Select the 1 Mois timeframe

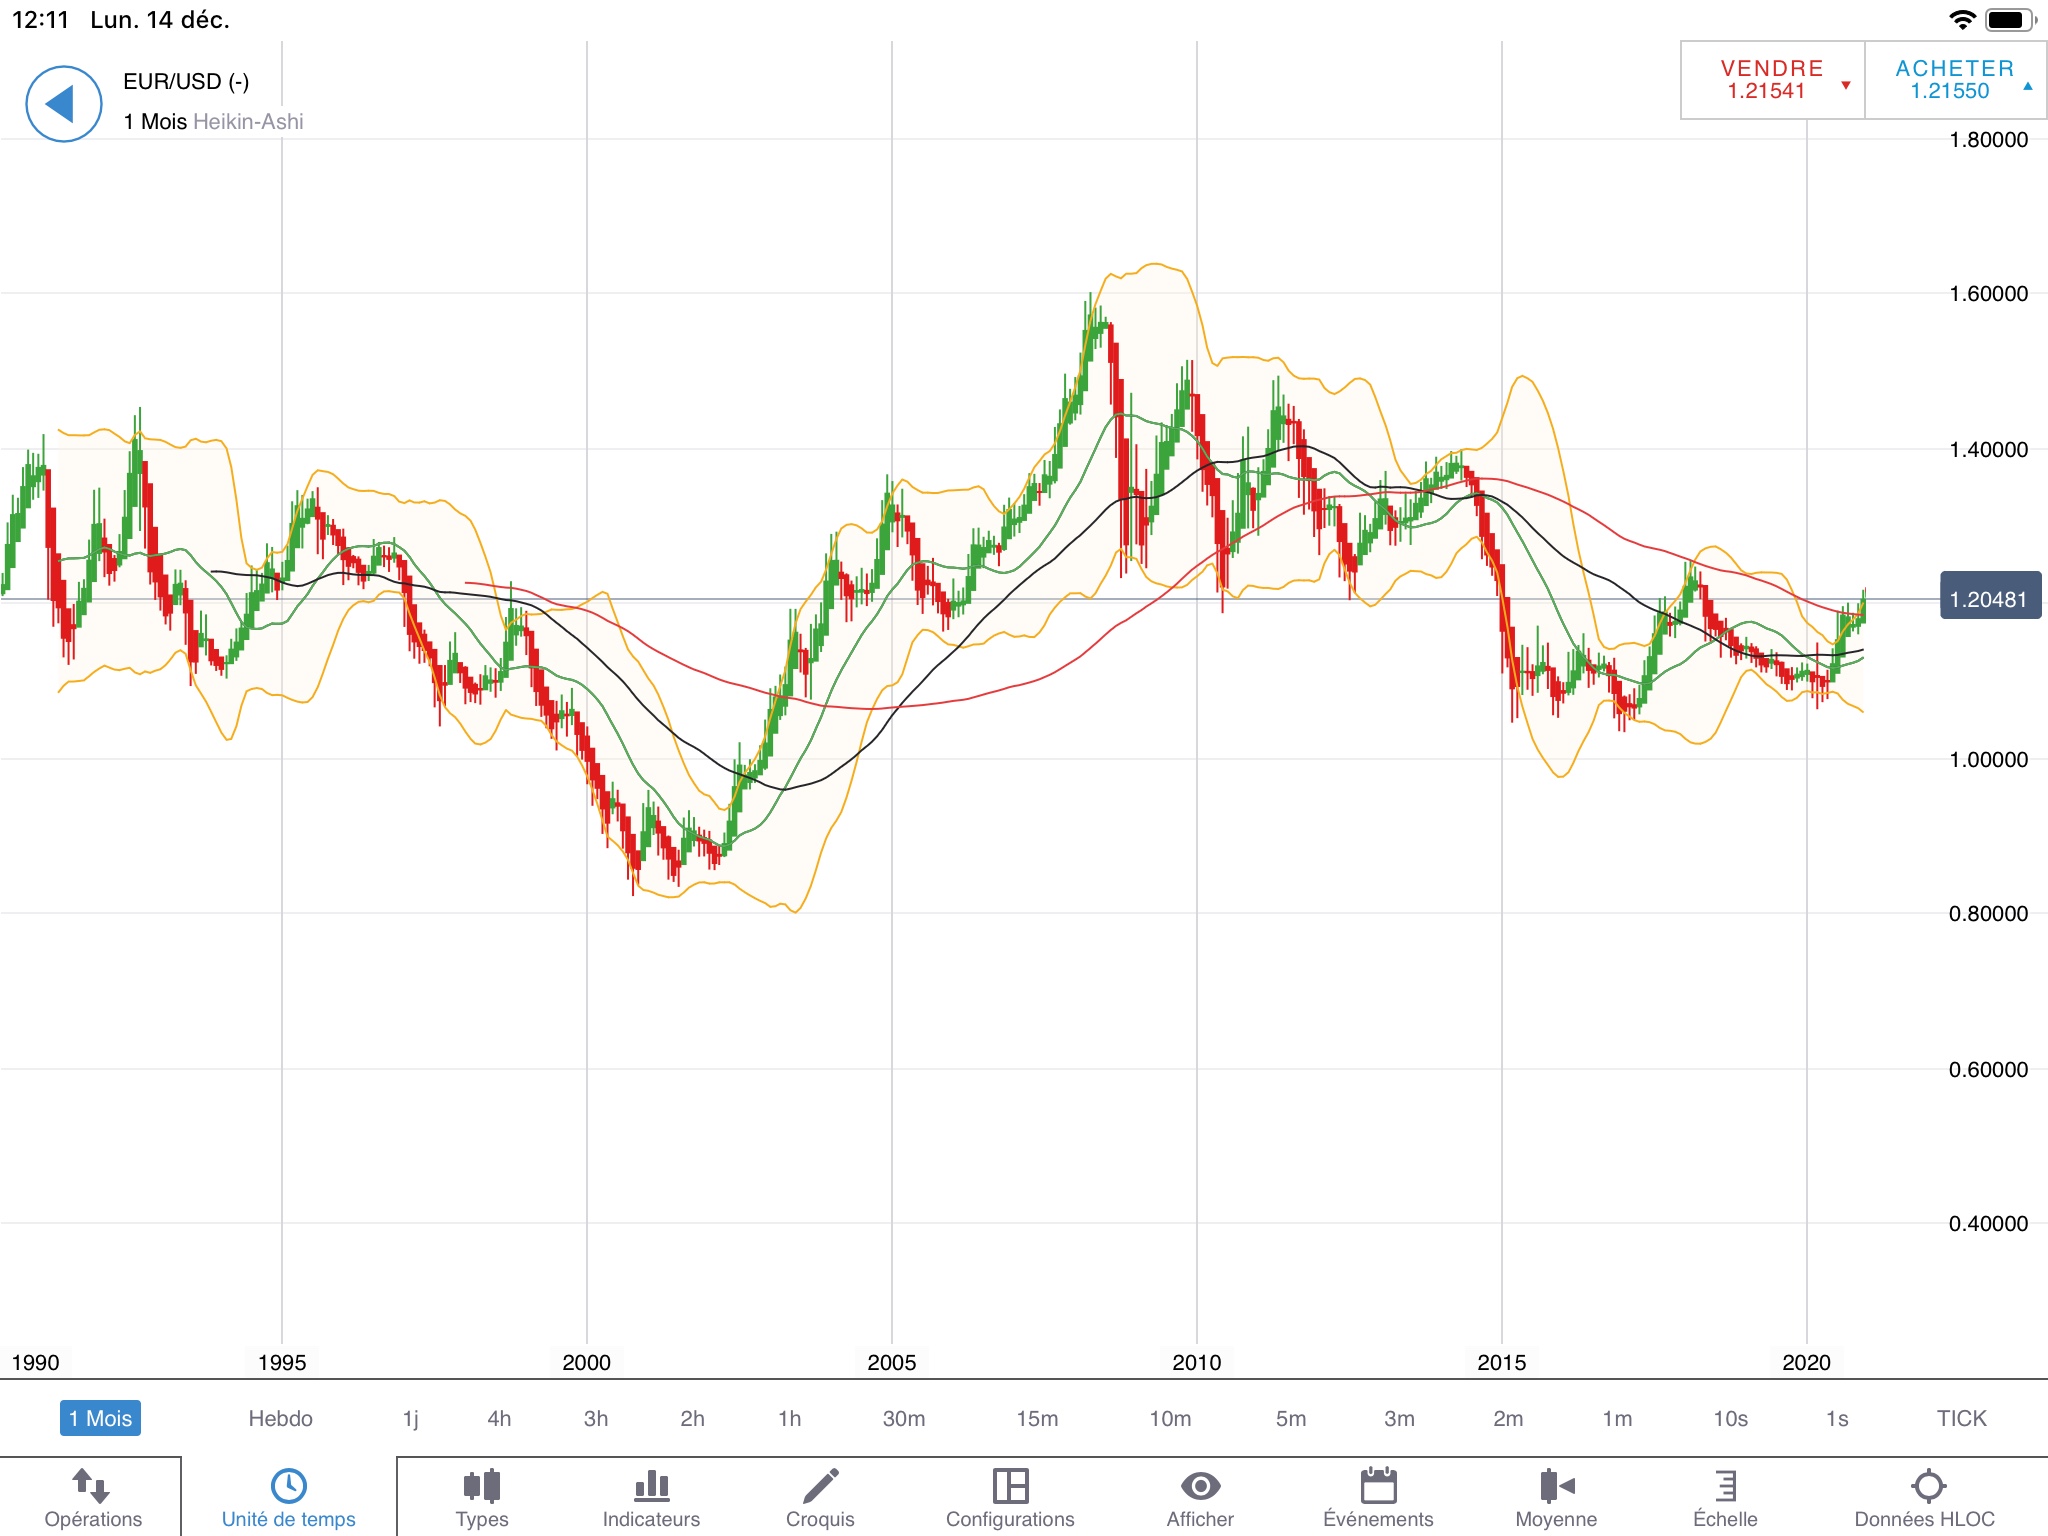(x=100, y=1418)
